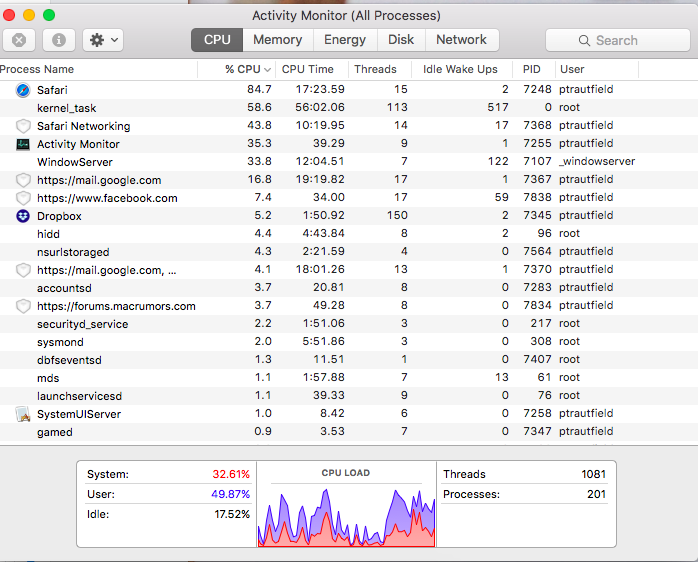The width and height of the screenshot is (698, 562).
Task: Sort by User column
Action: tap(597, 69)
